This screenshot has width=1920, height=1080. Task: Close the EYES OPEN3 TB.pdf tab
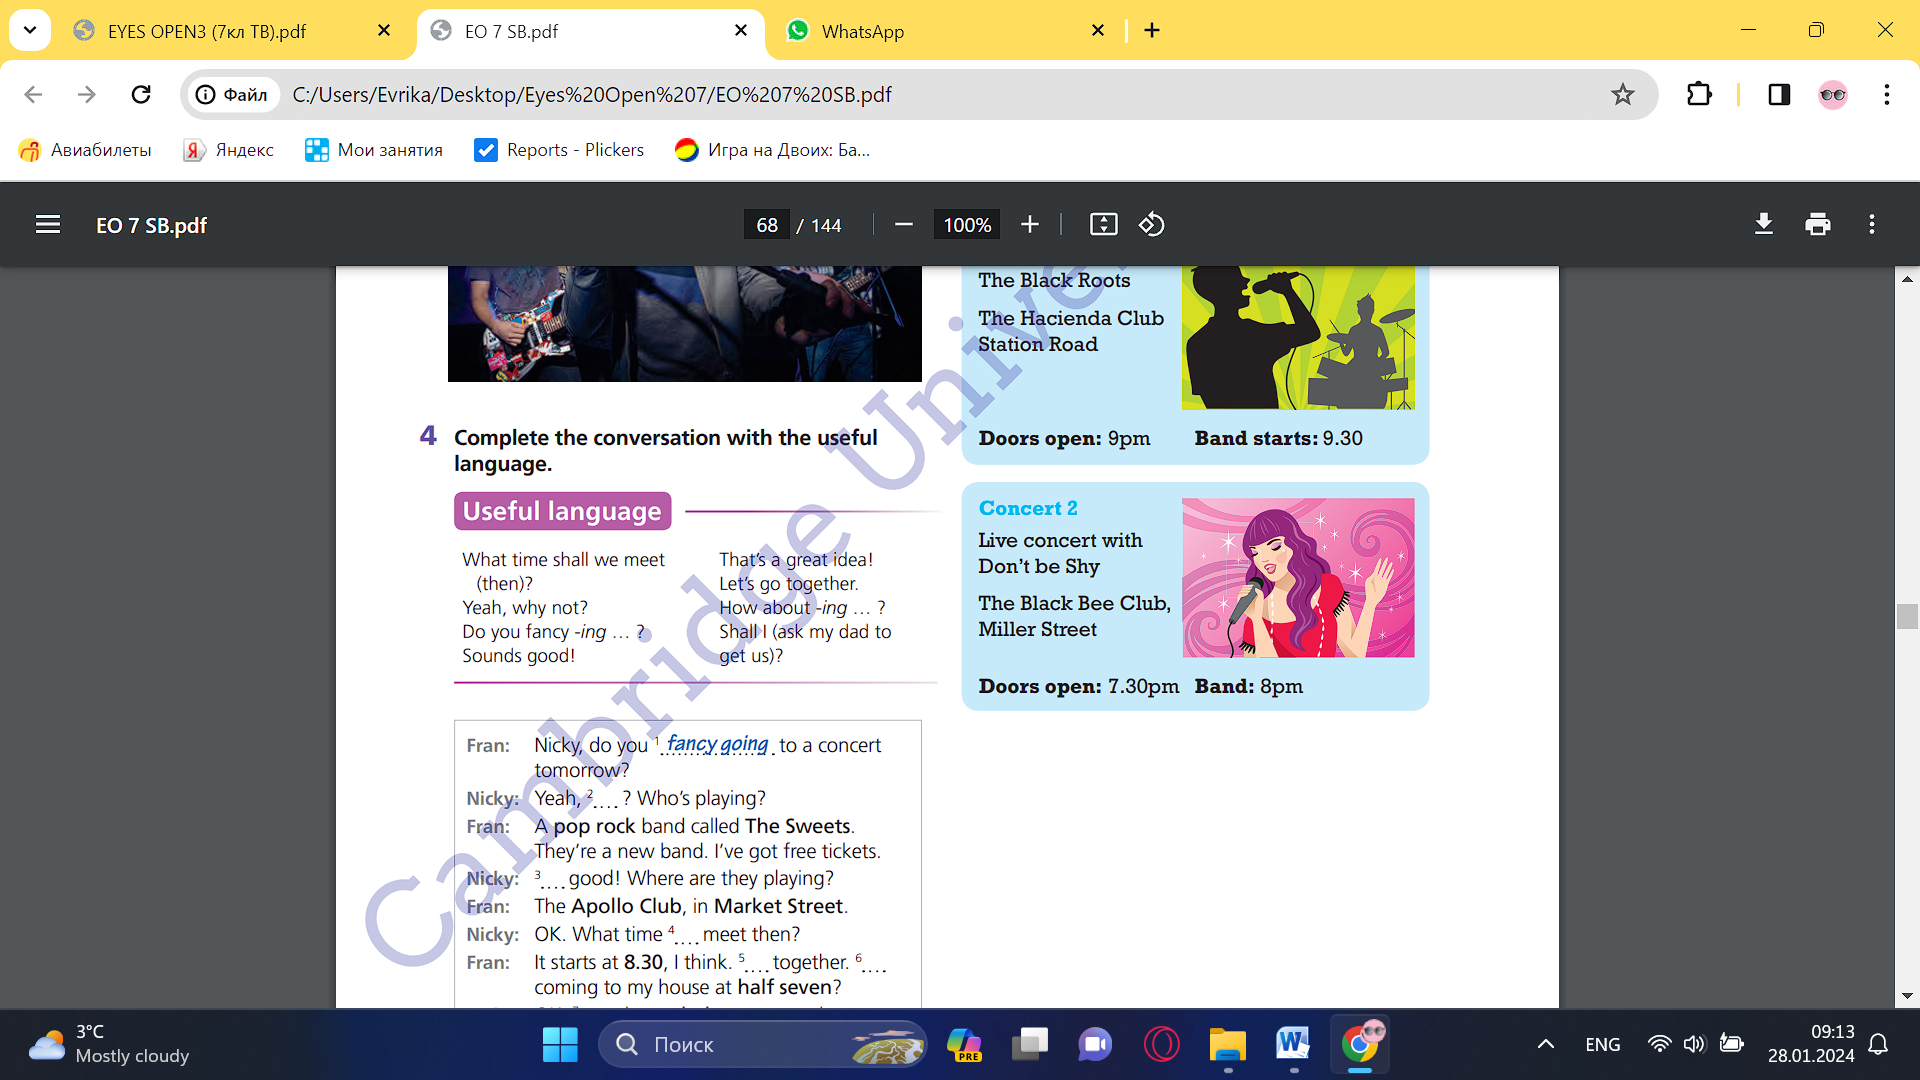coord(384,31)
